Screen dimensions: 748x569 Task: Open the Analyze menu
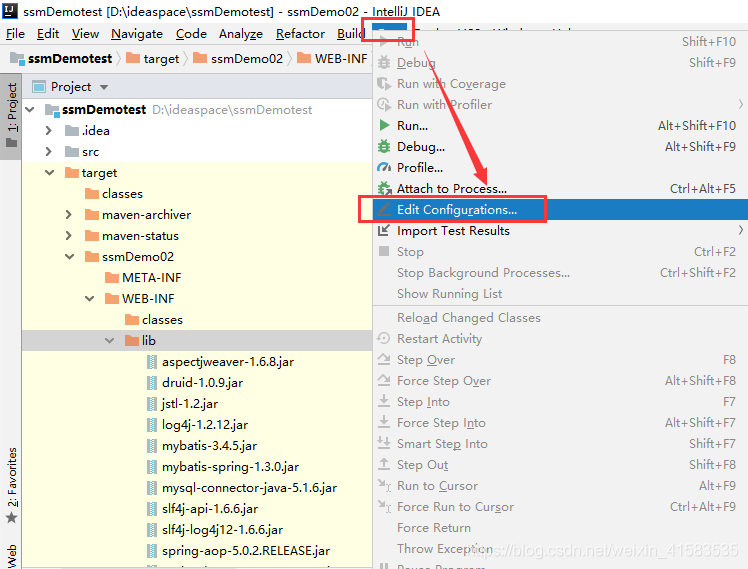point(241,34)
